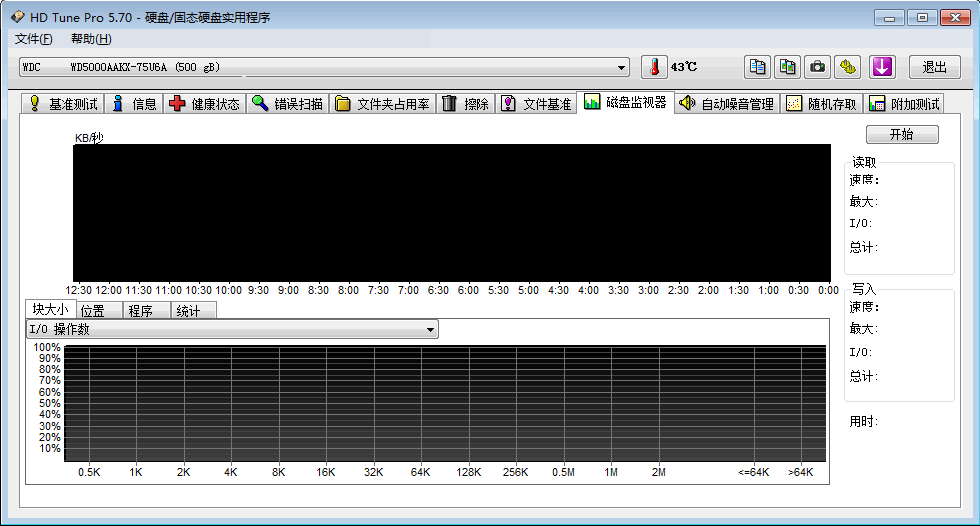Click the black KB/秒 monitor graph area
The image size is (980, 526).
tap(451, 213)
